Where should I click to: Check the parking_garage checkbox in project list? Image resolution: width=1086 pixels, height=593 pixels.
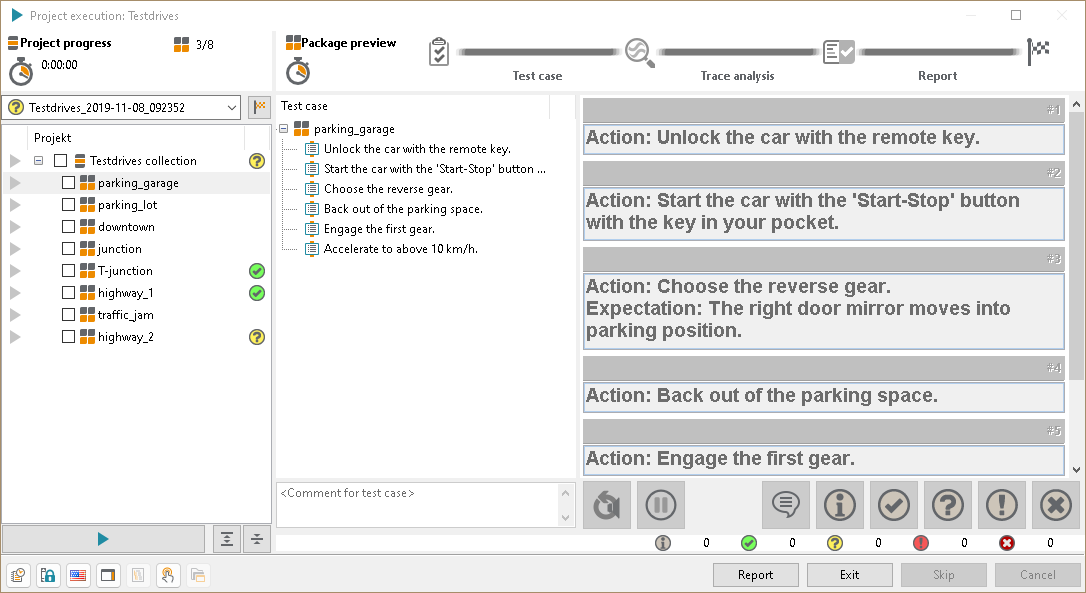(69, 183)
